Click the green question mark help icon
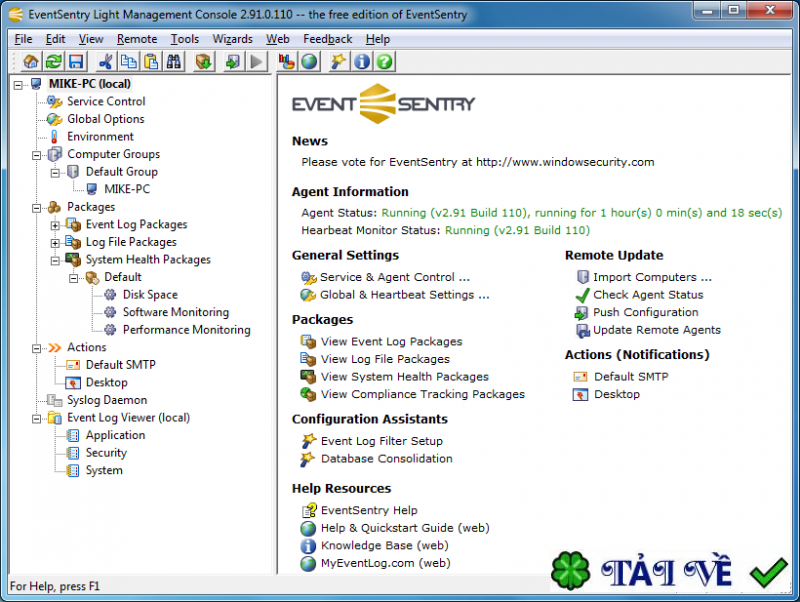Screen dimensions: 800x602 383,62
